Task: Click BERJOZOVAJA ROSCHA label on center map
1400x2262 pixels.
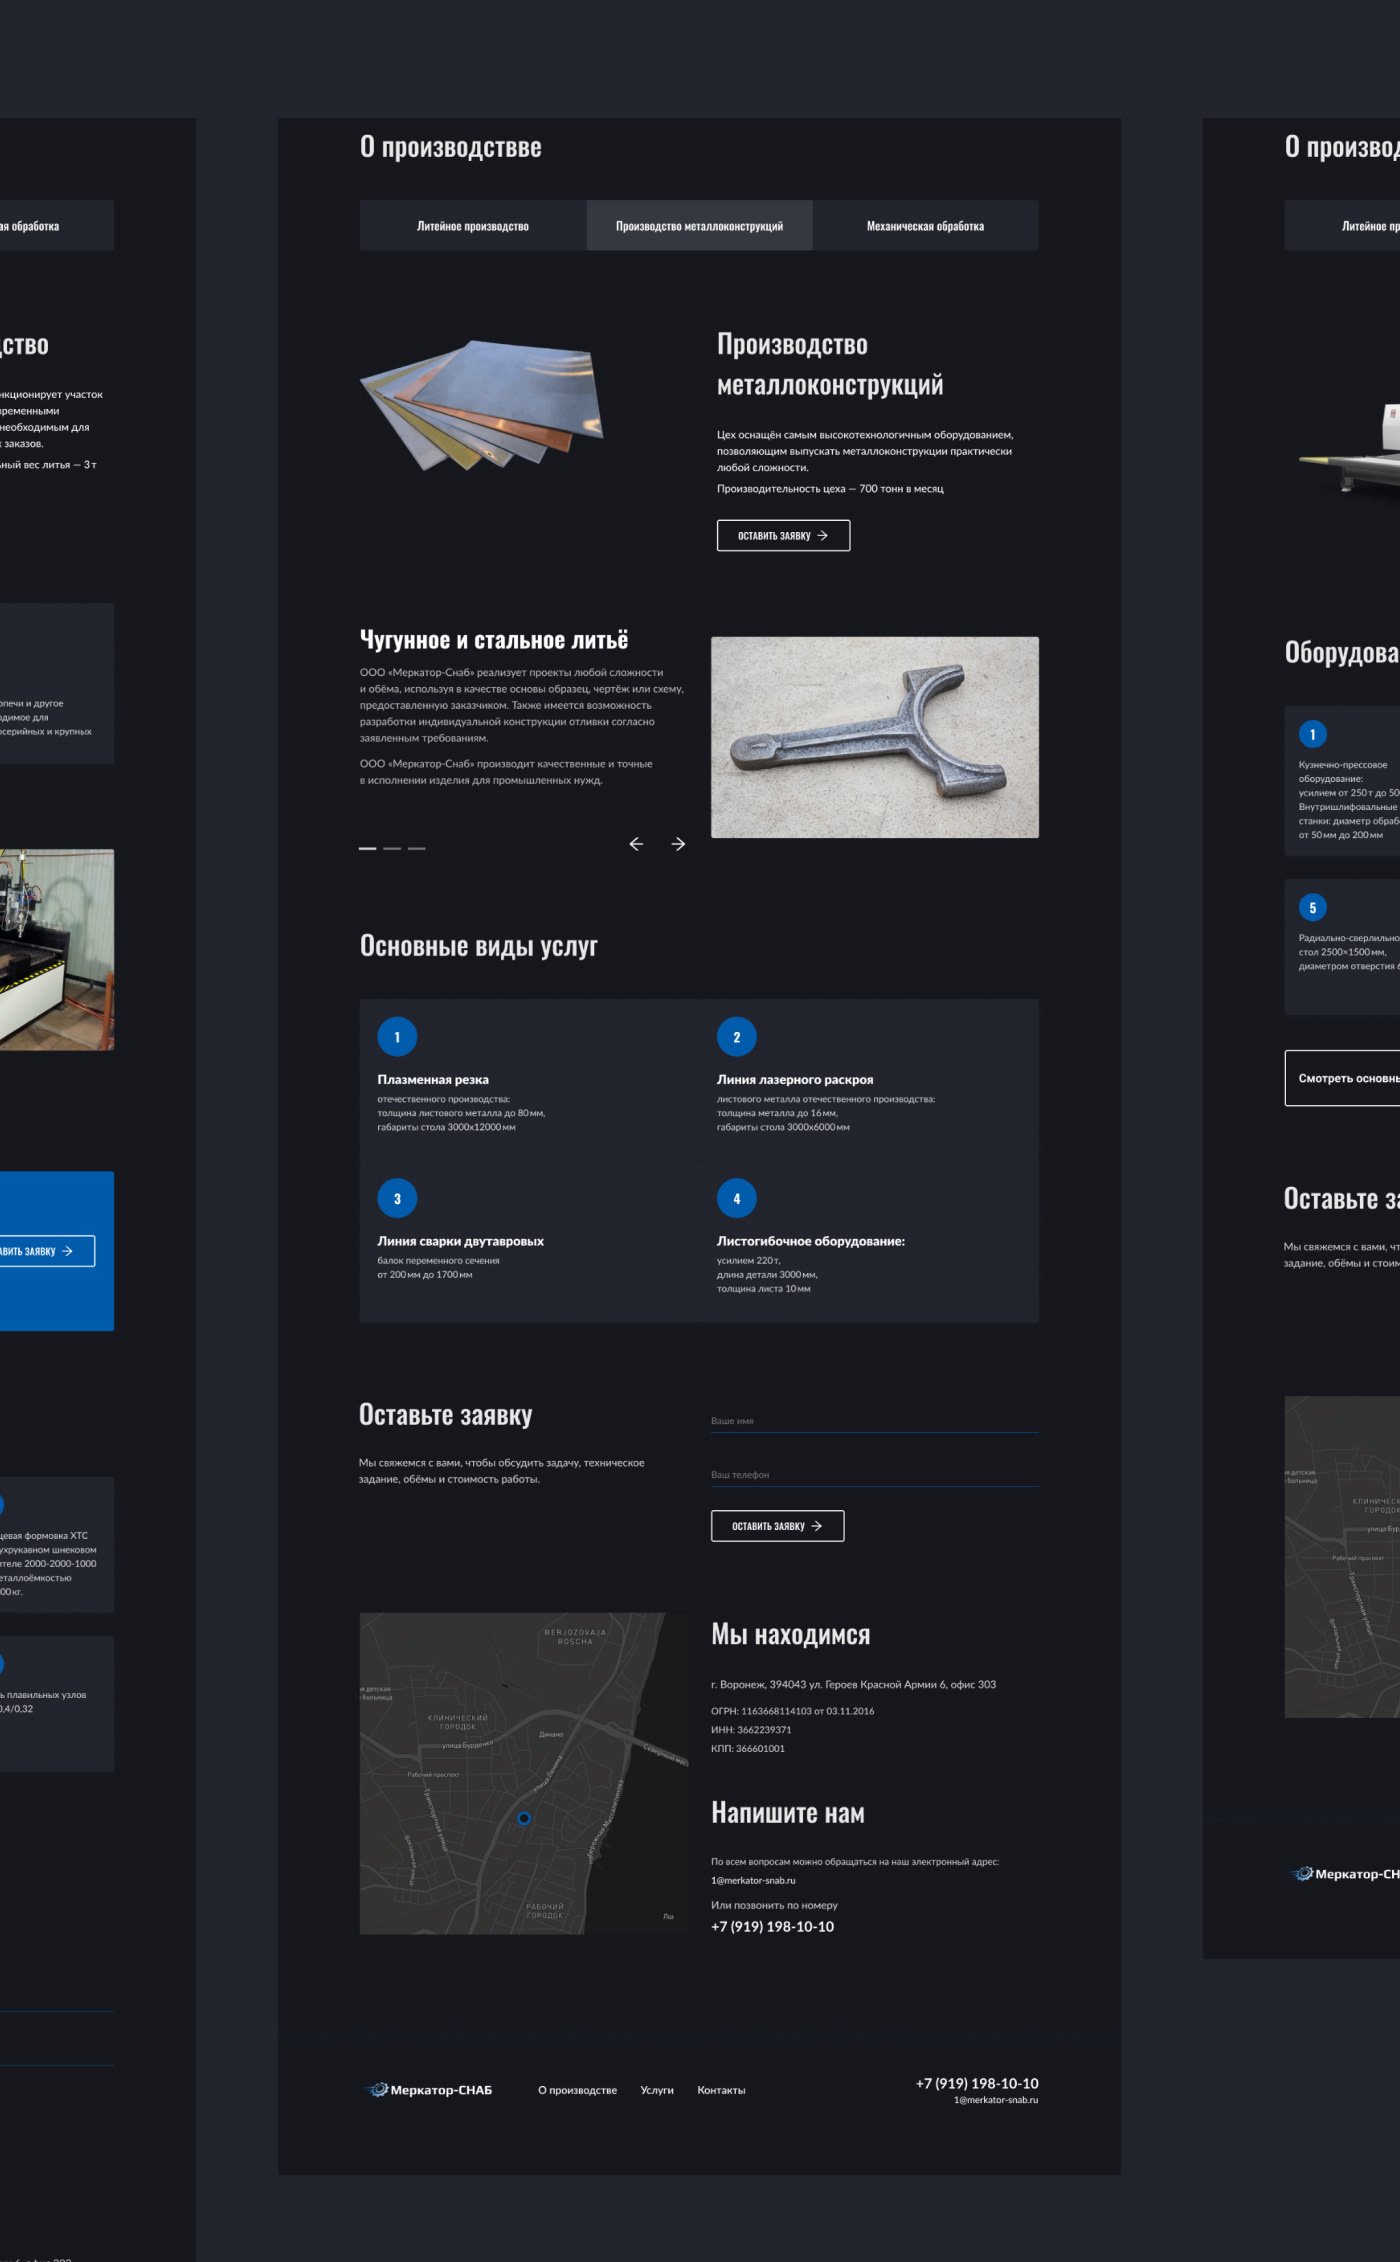Action: [575, 1637]
